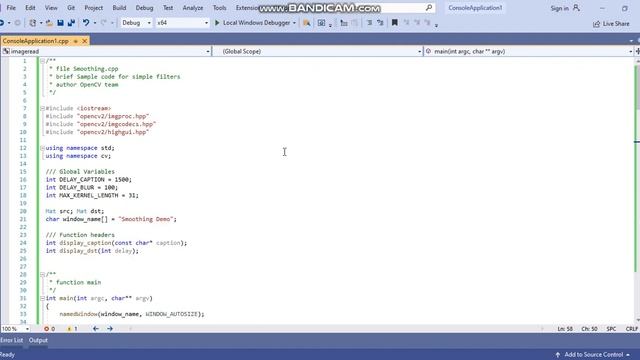The width and height of the screenshot is (640, 360).
Task: Click the Ln: 58 line indicator
Action: (565, 329)
